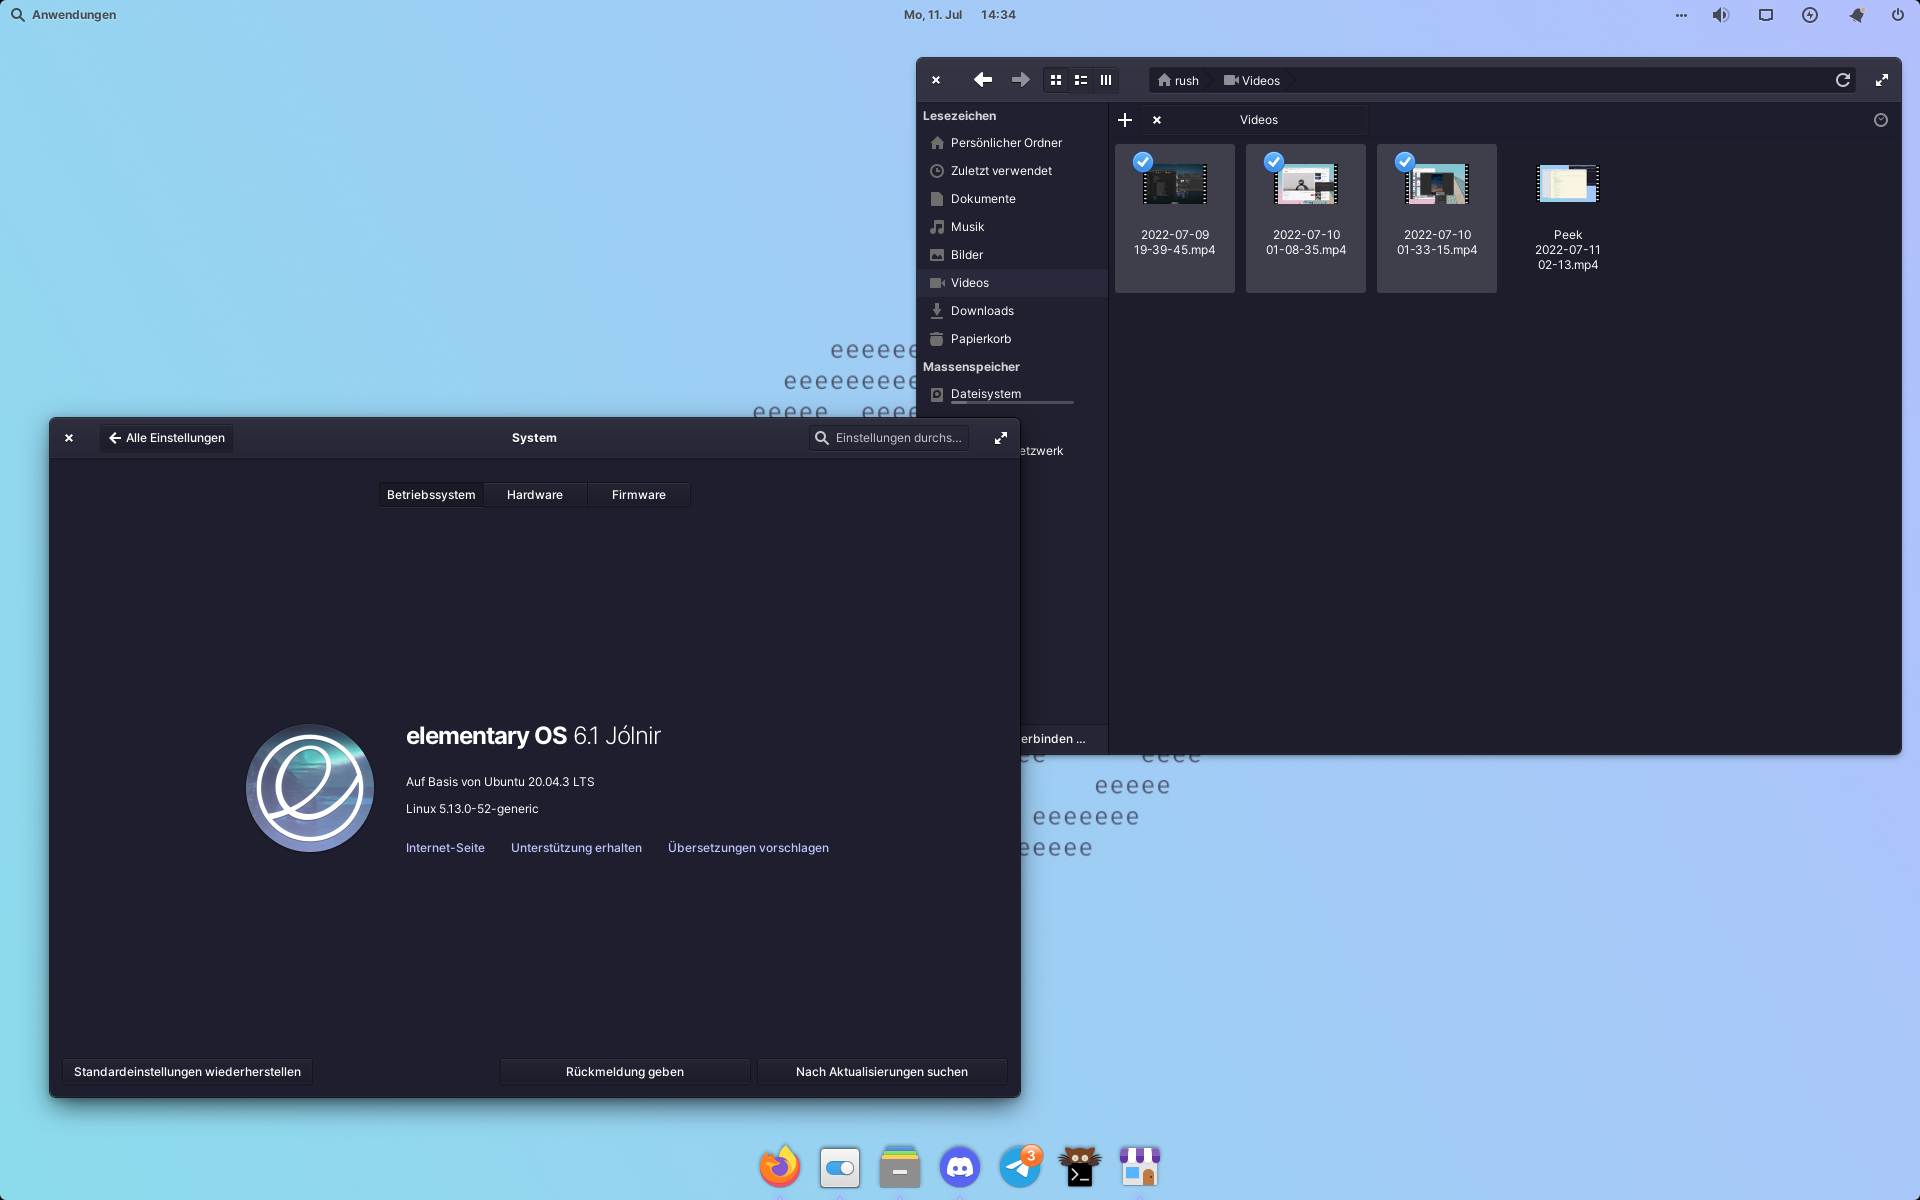Open the Anwendungen menu
The image size is (1920, 1200).
[63, 15]
